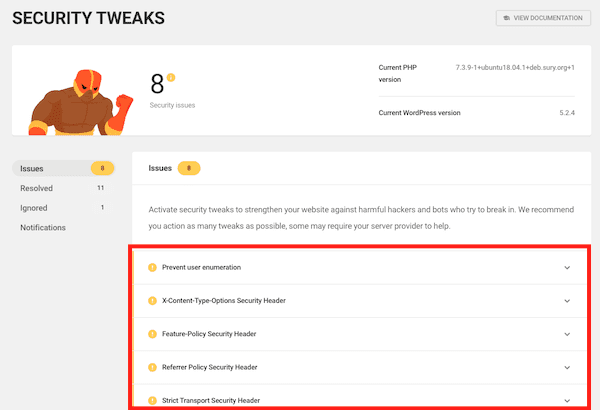Click the Issues count badge in panel header

tap(189, 168)
